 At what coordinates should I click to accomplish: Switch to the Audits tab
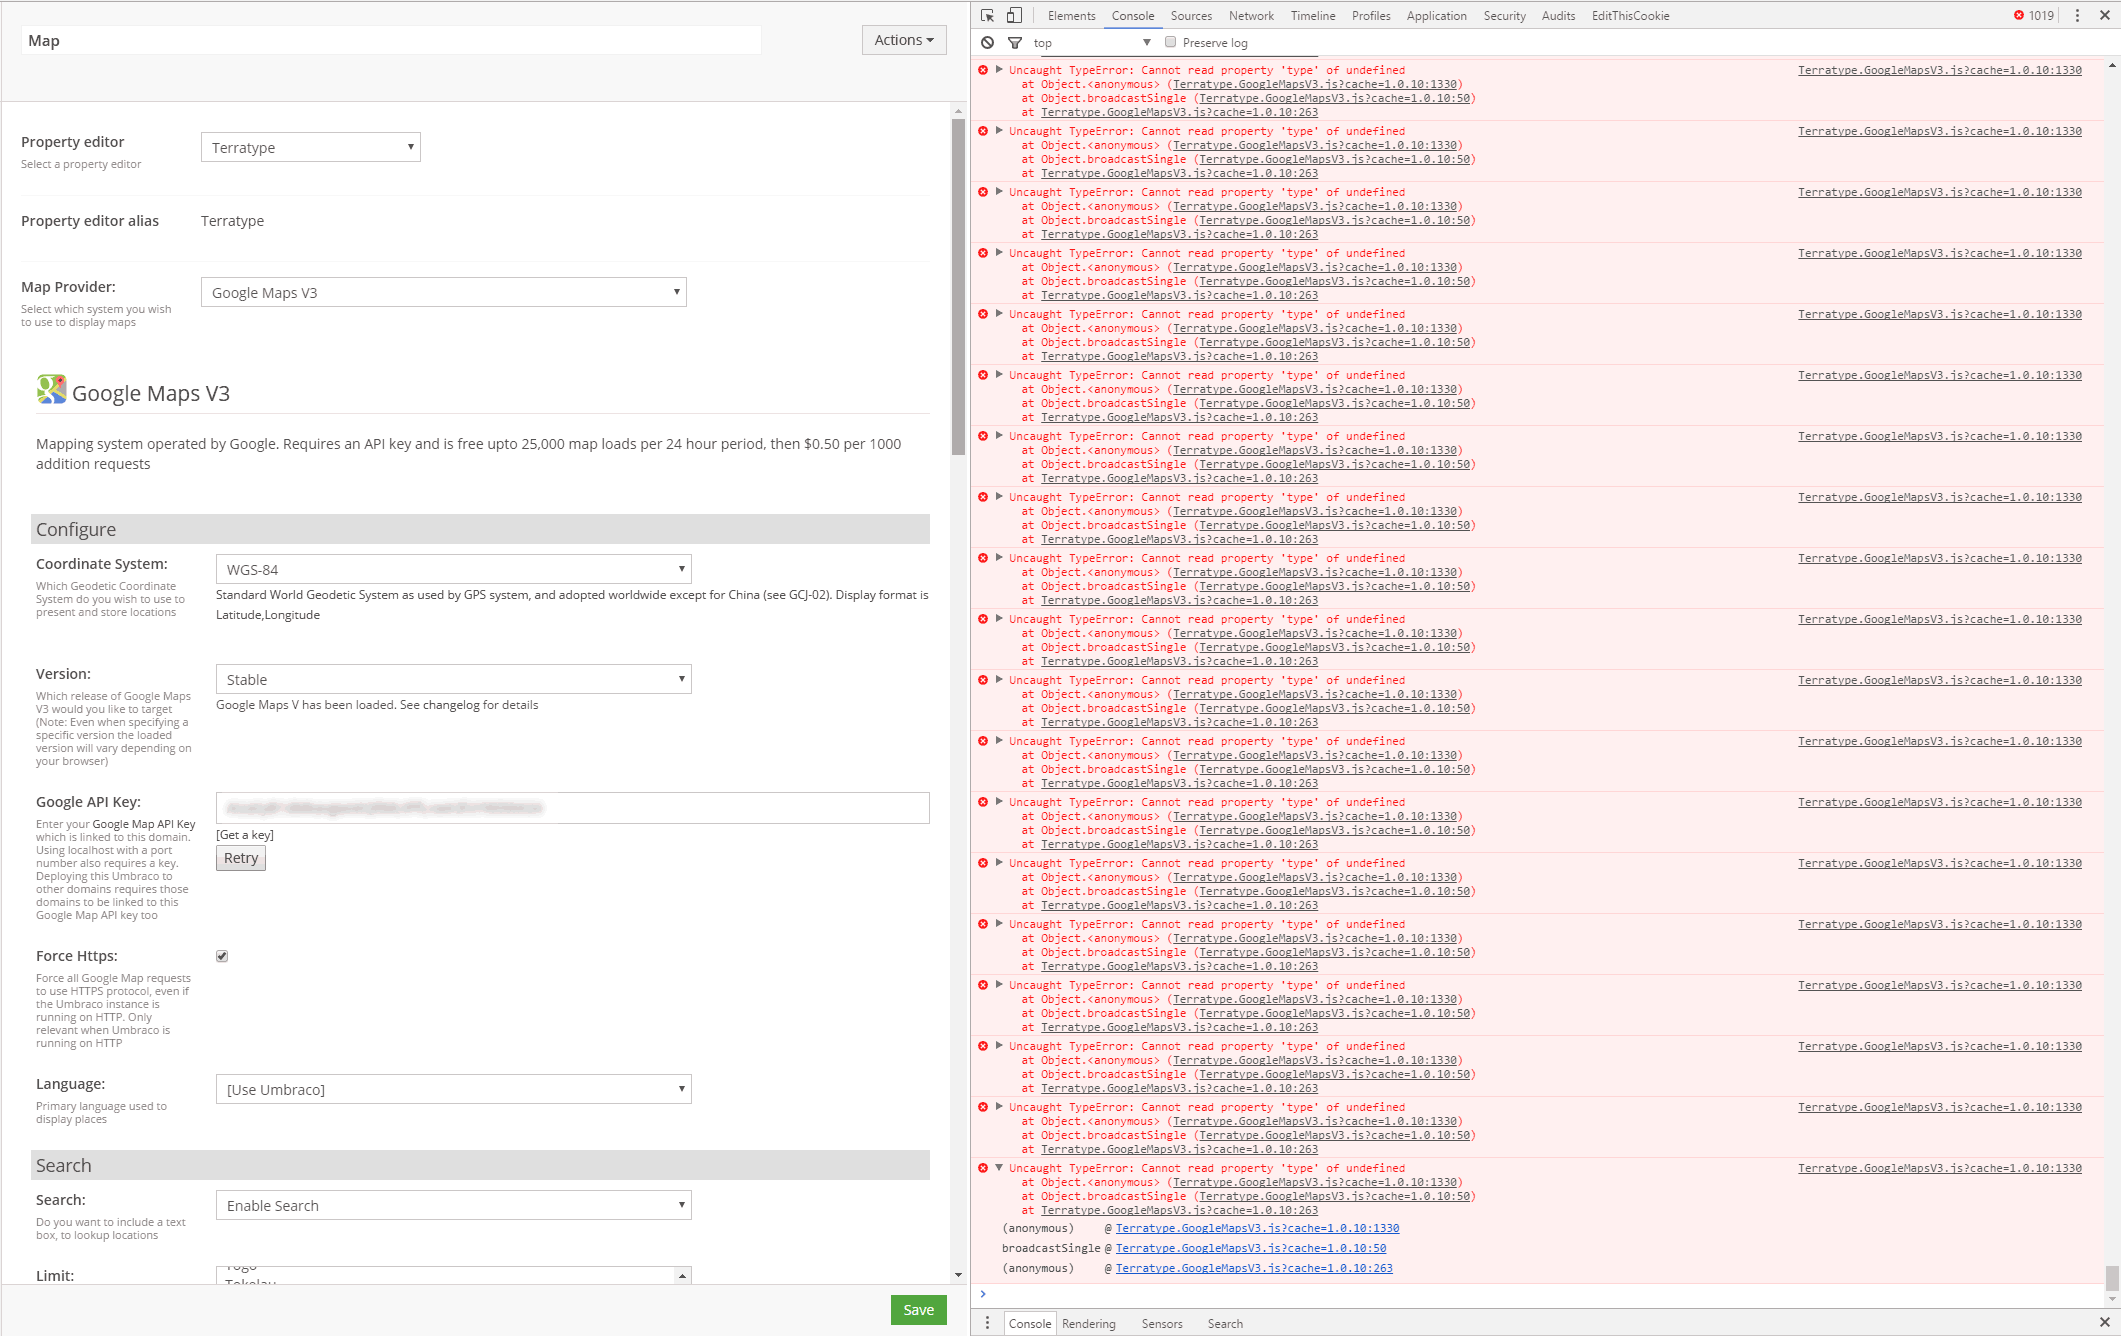pos(1558,15)
